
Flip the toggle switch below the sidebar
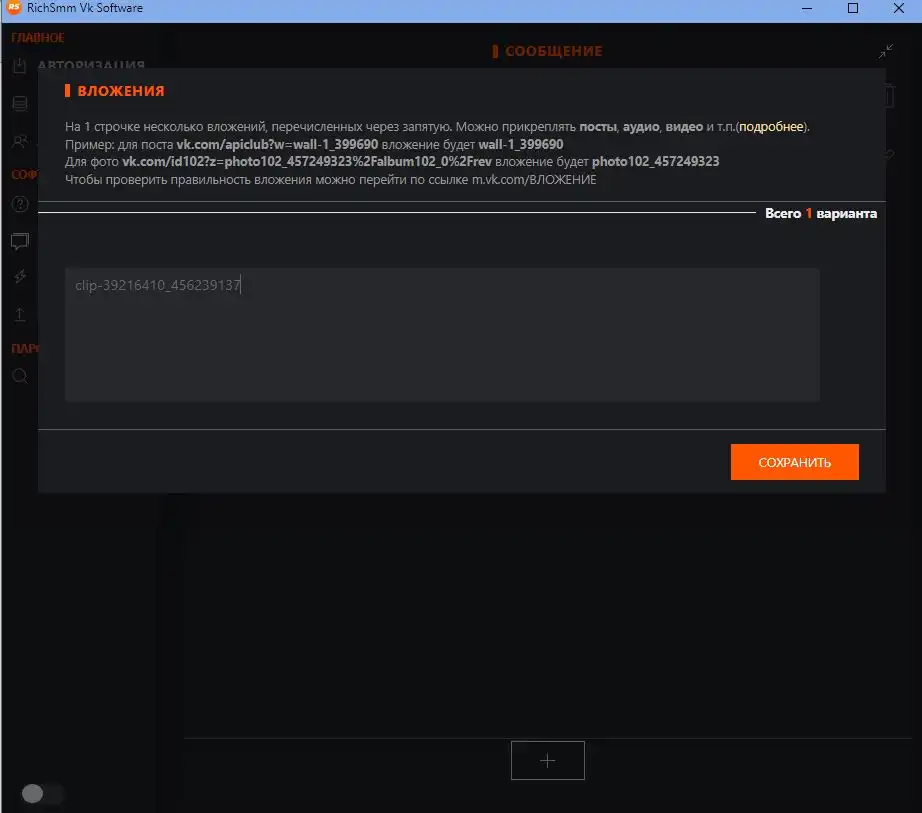click(41, 794)
